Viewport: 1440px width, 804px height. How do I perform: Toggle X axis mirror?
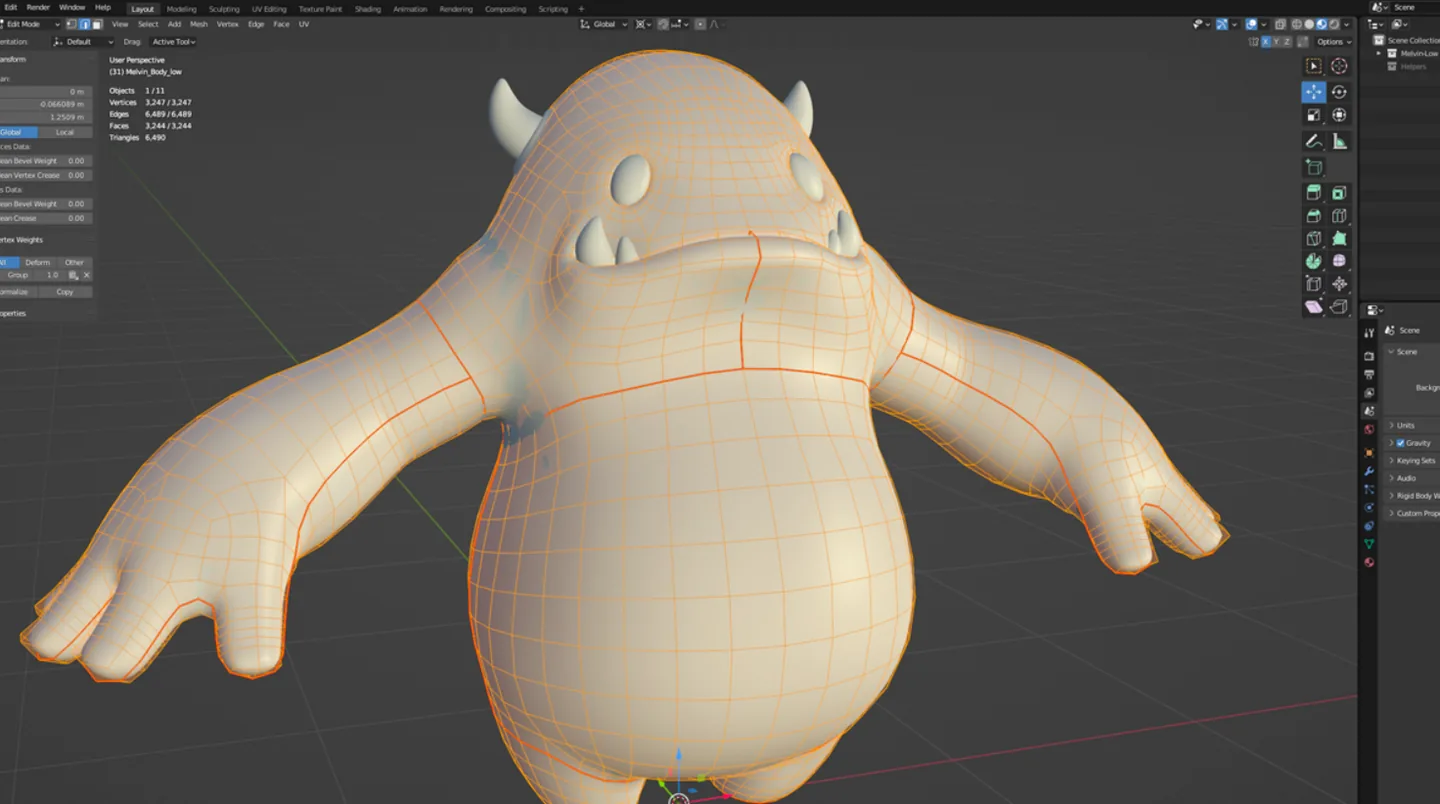[x=1267, y=42]
